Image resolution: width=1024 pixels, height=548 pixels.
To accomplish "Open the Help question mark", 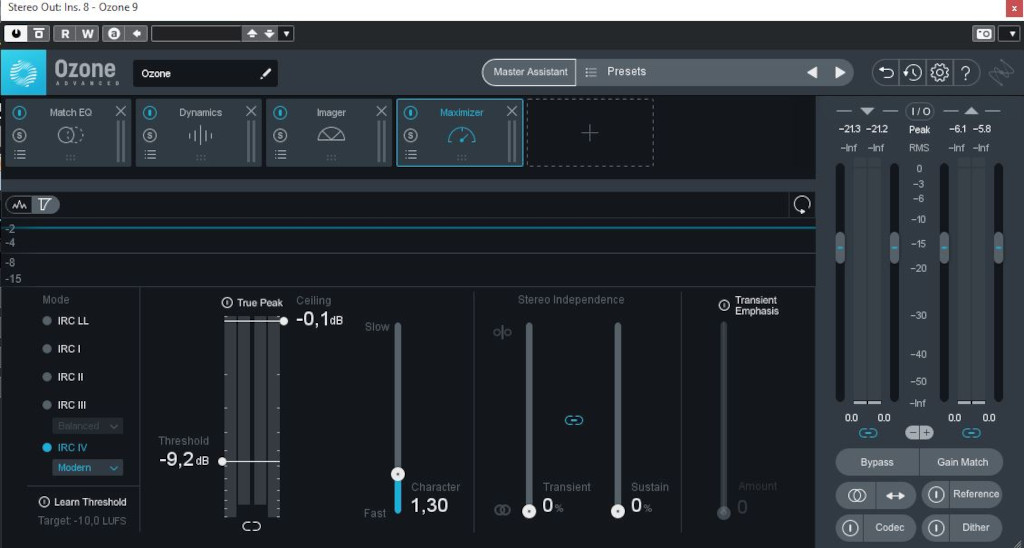I will coord(965,73).
